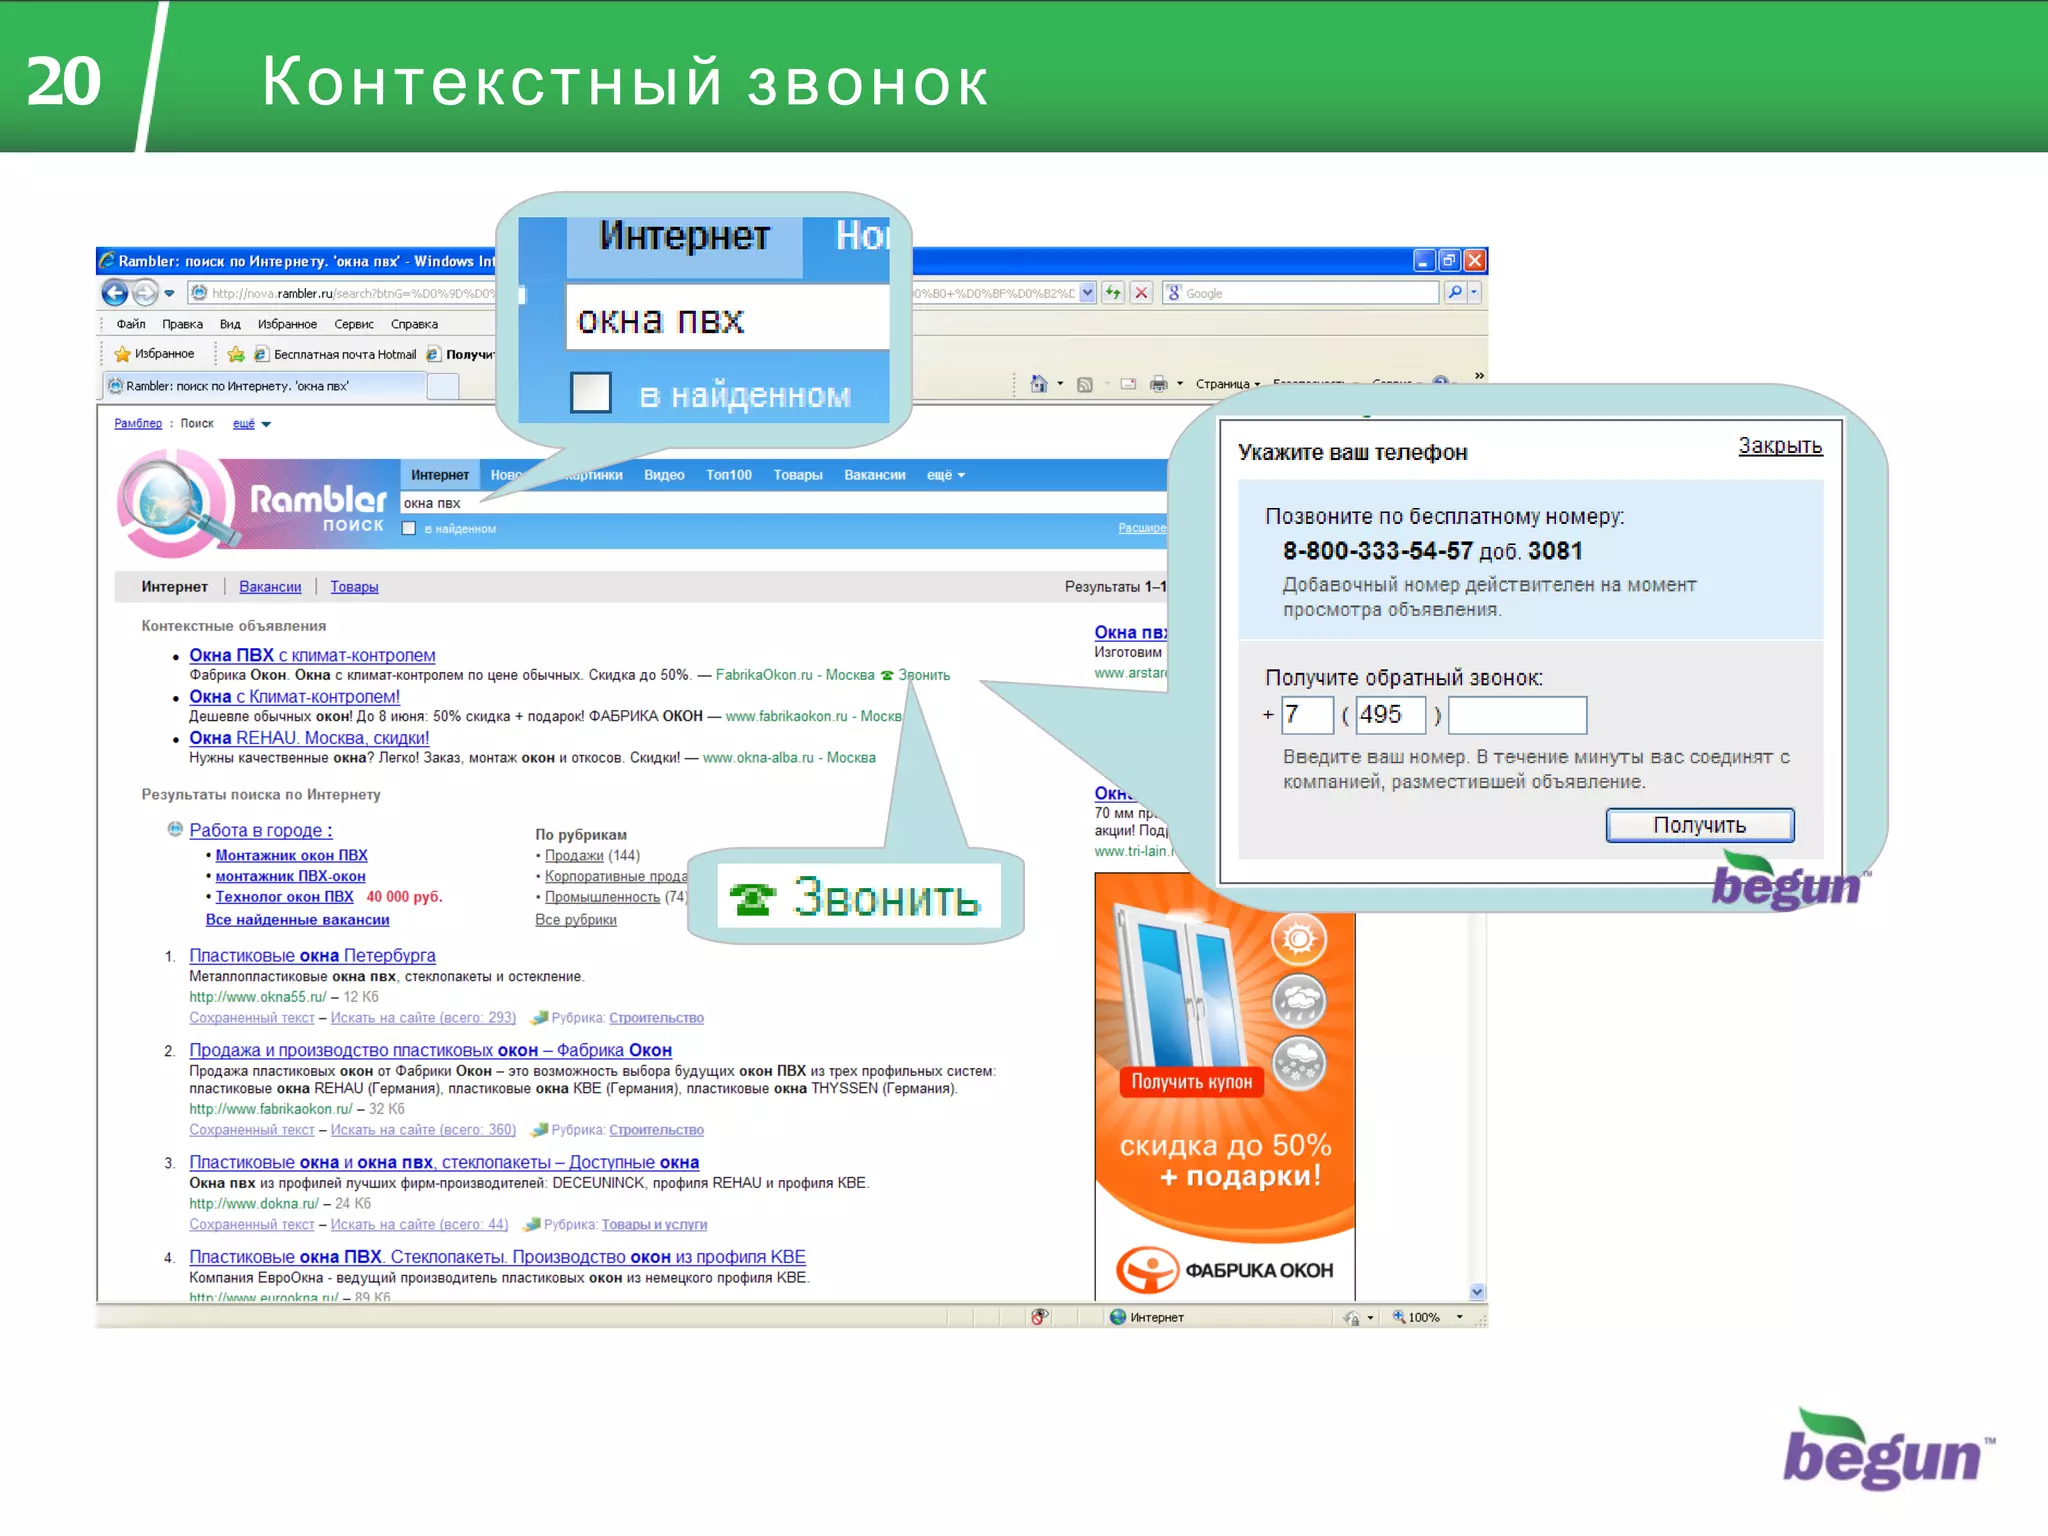Select the Rambler поиск browser tab

click(264, 386)
